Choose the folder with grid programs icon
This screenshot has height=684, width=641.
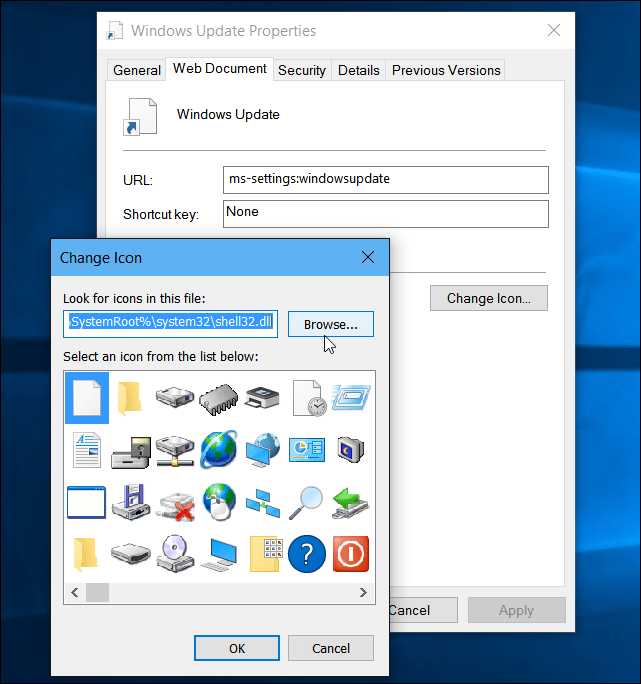265,554
